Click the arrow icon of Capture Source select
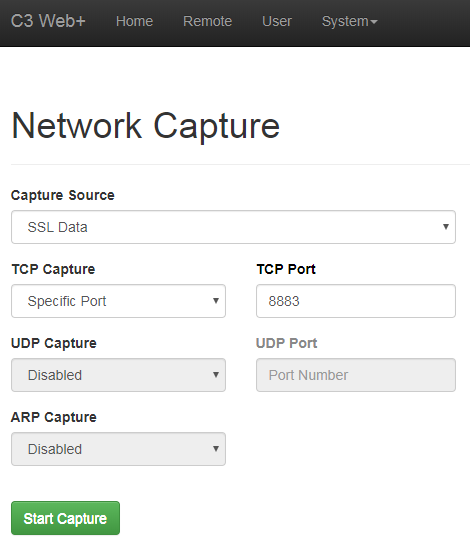 coord(446,227)
